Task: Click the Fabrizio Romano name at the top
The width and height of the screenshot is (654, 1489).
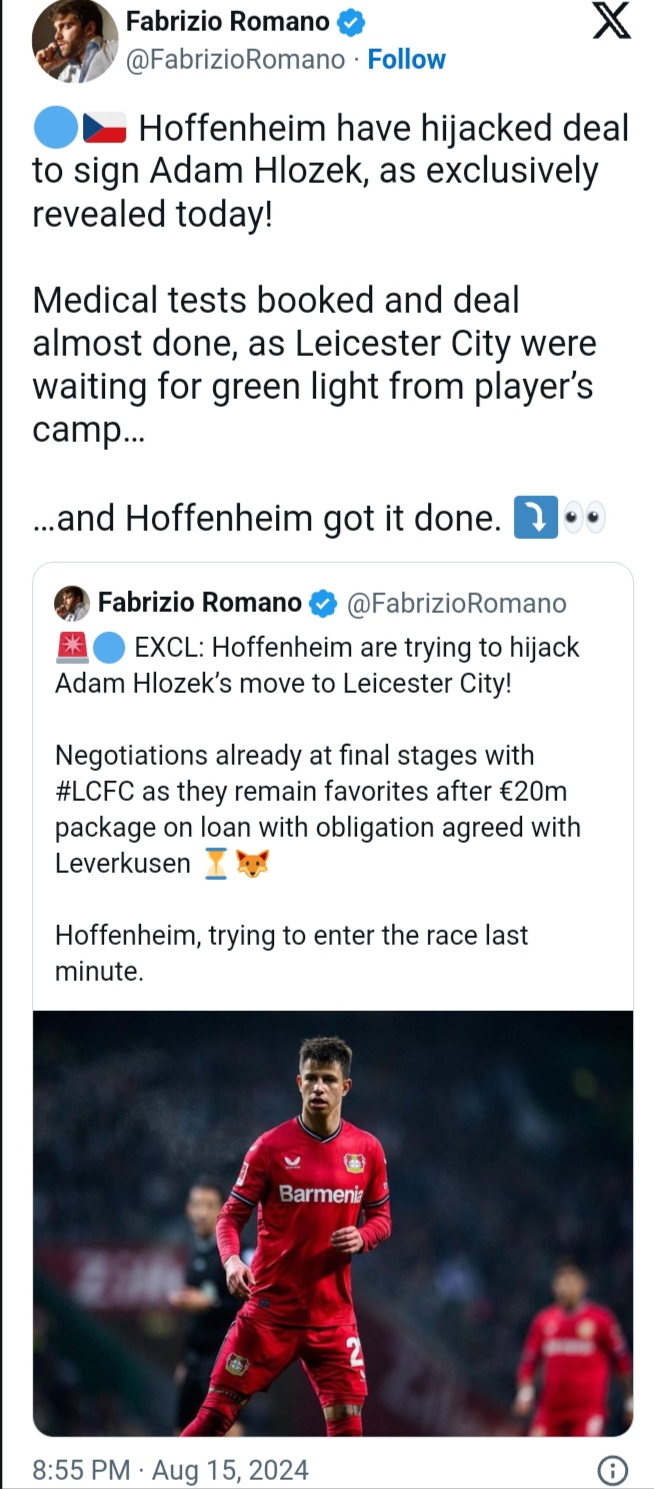Action: [227, 21]
